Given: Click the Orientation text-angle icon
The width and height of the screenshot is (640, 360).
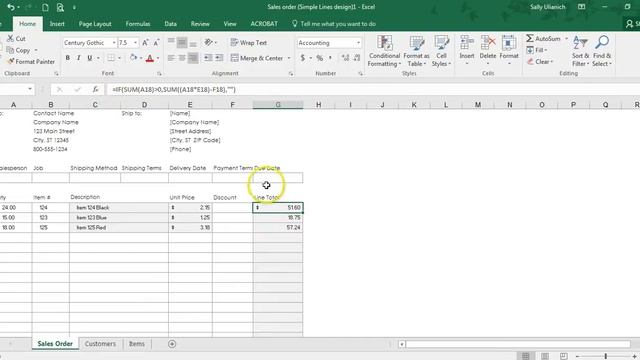Looking at the screenshot, I should pyautogui.click(x=208, y=42).
